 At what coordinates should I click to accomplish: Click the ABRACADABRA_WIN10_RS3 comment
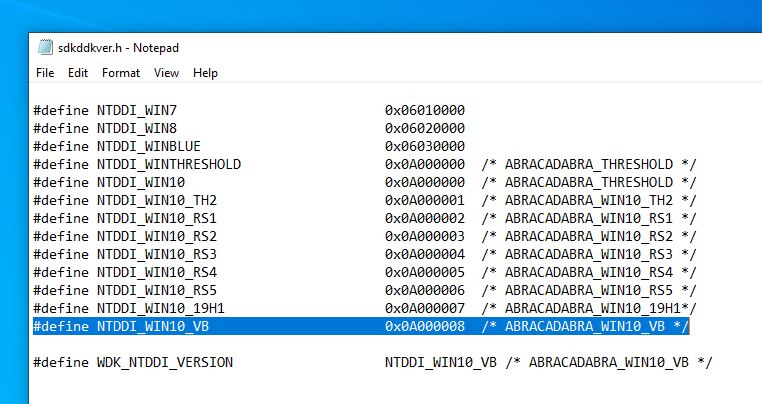(x=589, y=254)
